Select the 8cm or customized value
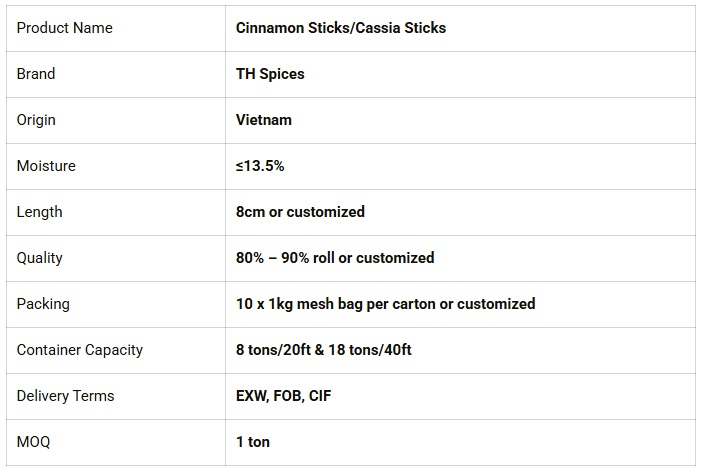 coord(300,212)
